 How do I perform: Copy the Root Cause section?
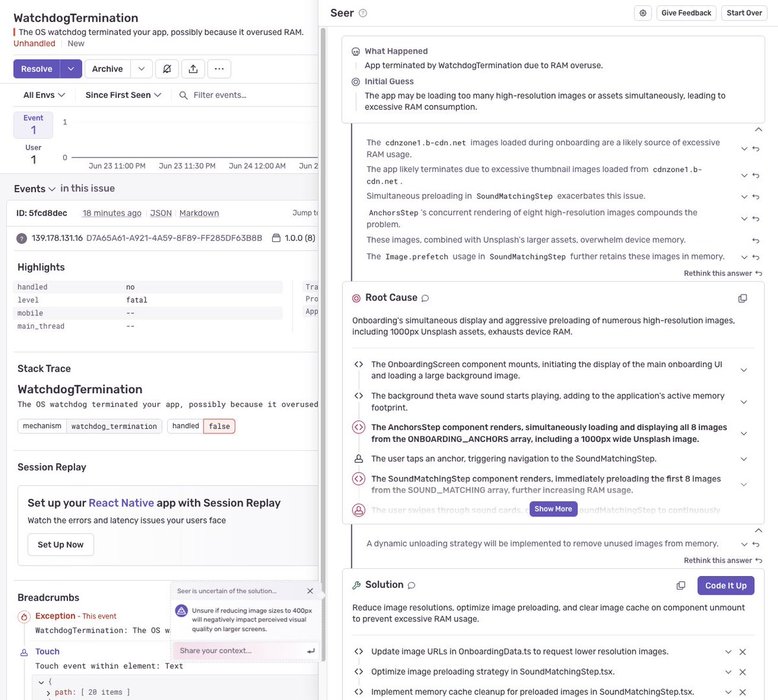[742, 298]
